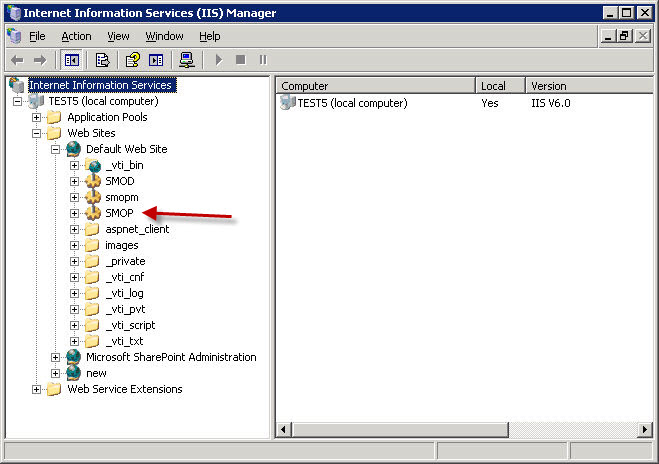Select the _vti_log folder in tree

point(124,293)
